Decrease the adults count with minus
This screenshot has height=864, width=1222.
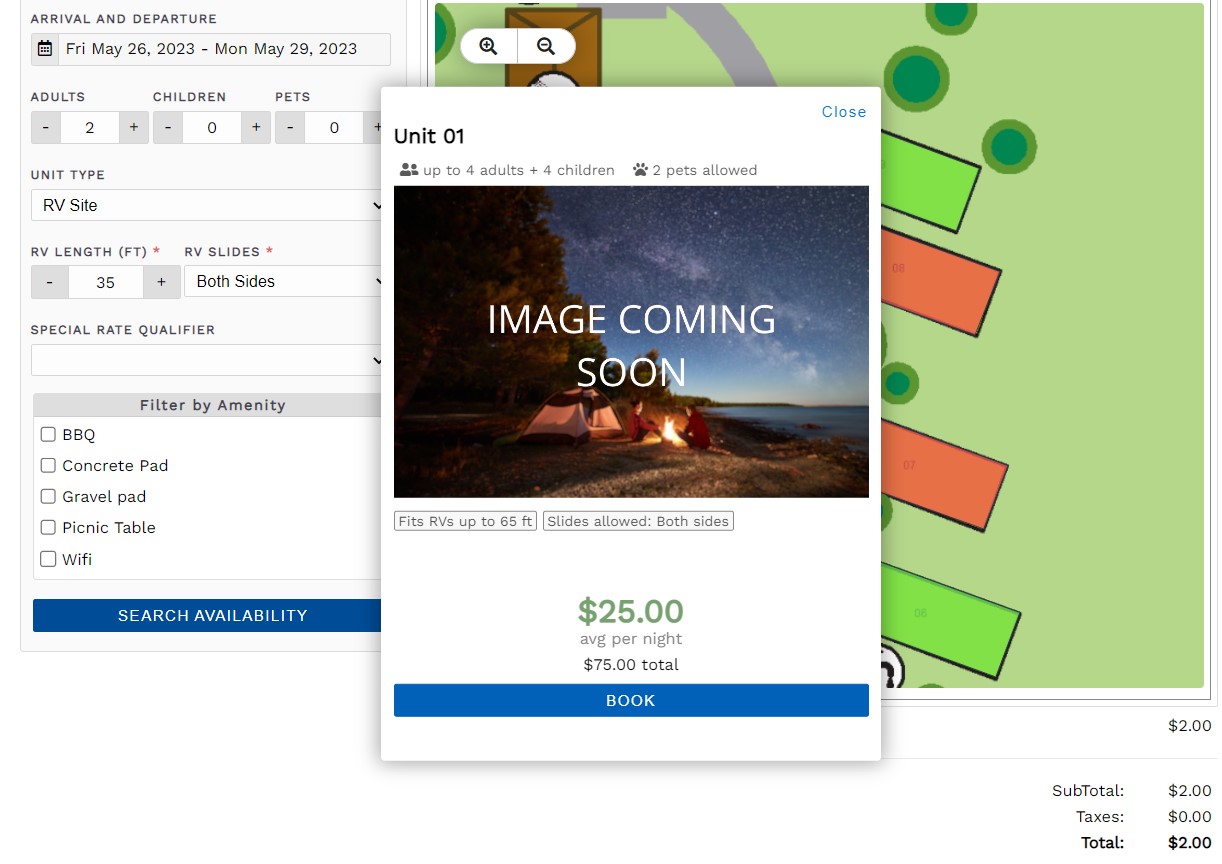point(46,127)
